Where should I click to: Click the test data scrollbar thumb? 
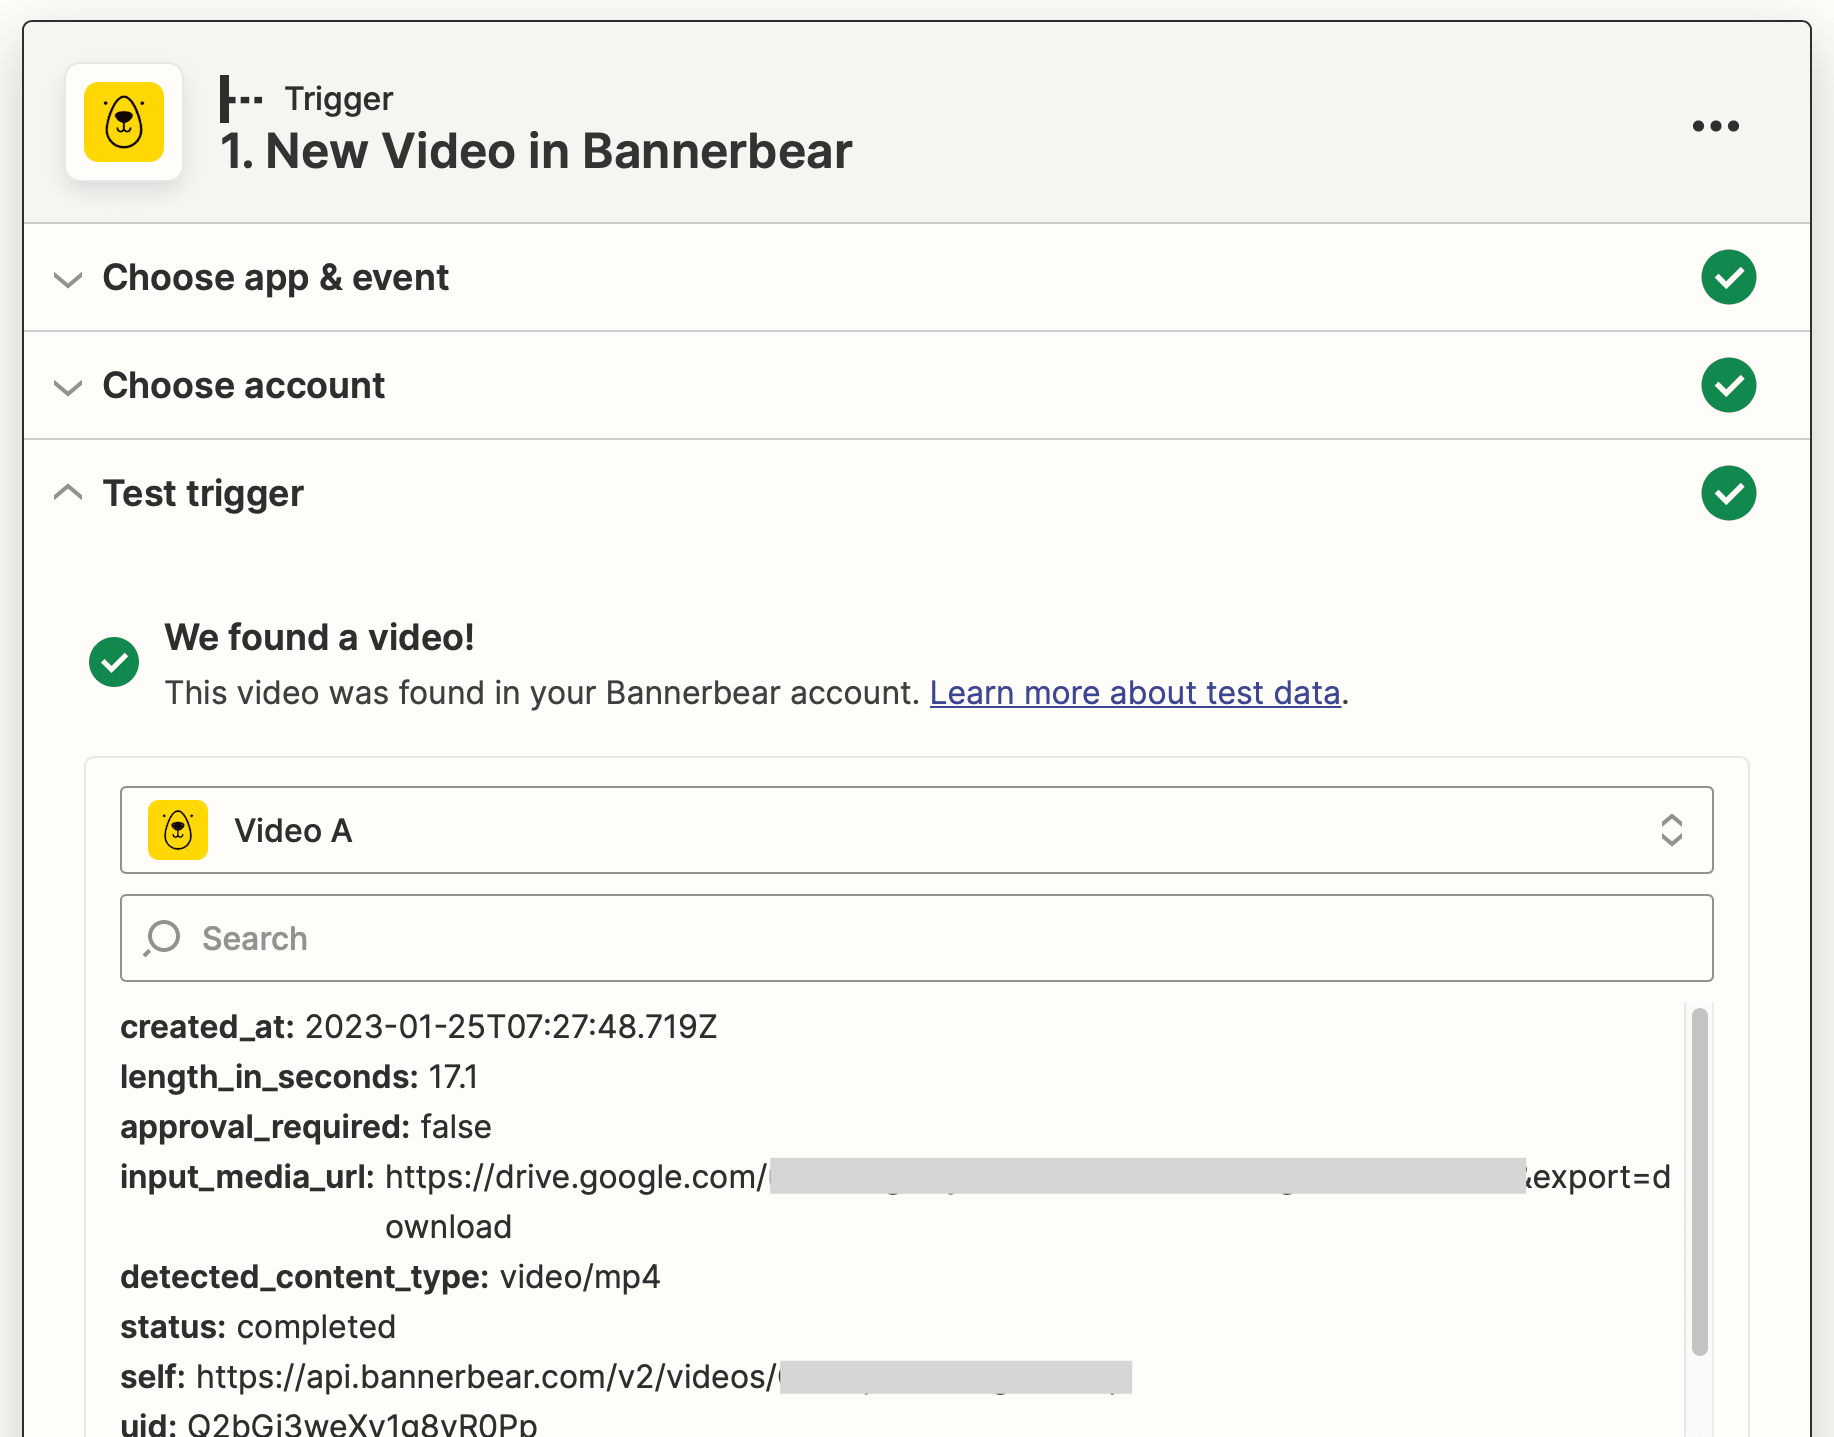1699,1182
